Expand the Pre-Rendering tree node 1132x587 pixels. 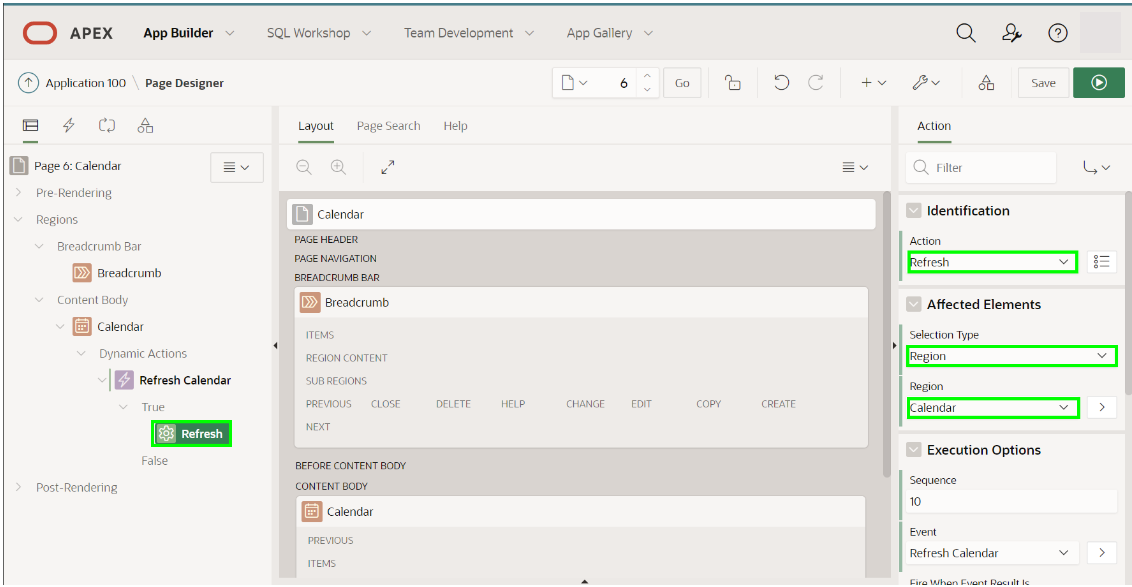coord(19,193)
